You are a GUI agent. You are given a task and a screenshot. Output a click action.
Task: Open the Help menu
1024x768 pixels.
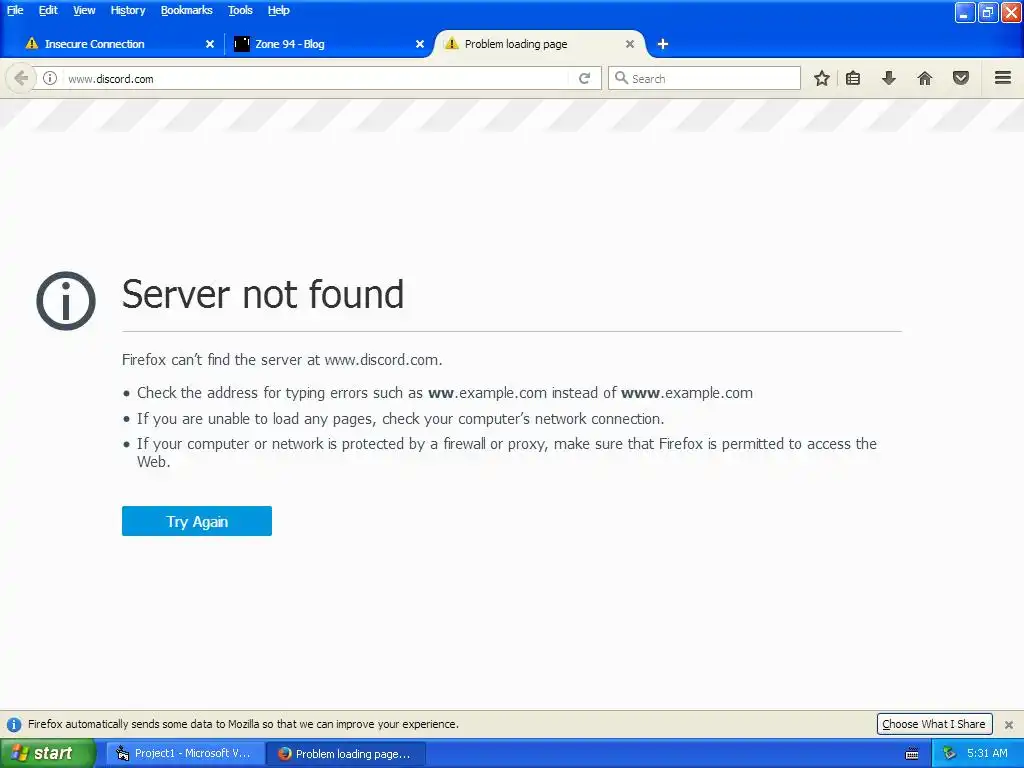coord(278,10)
